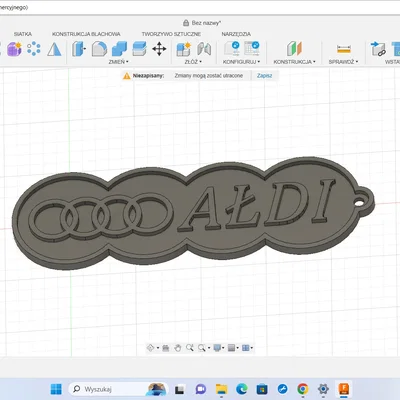Select the Offset Plane construction tool

(x=294, y=49)
